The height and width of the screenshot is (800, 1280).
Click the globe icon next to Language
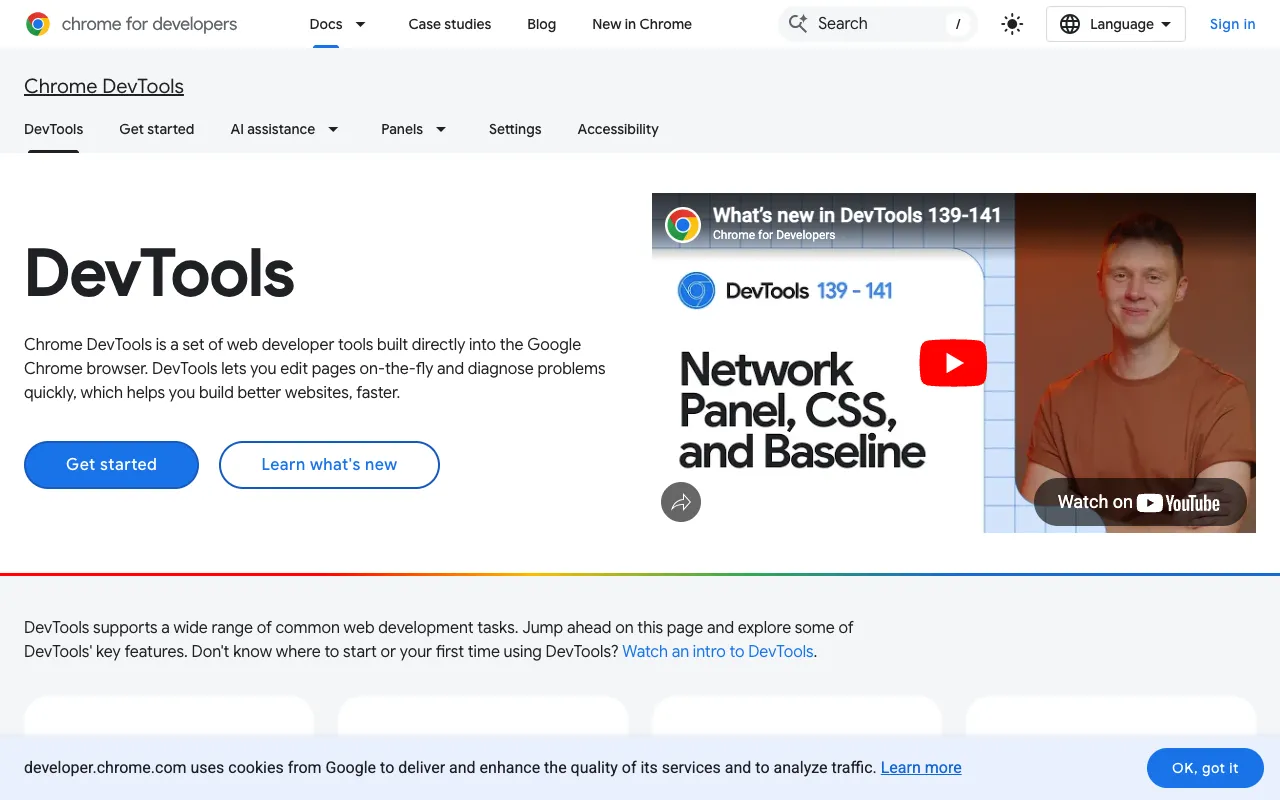pyautogui.click(x=1069, y=23)
